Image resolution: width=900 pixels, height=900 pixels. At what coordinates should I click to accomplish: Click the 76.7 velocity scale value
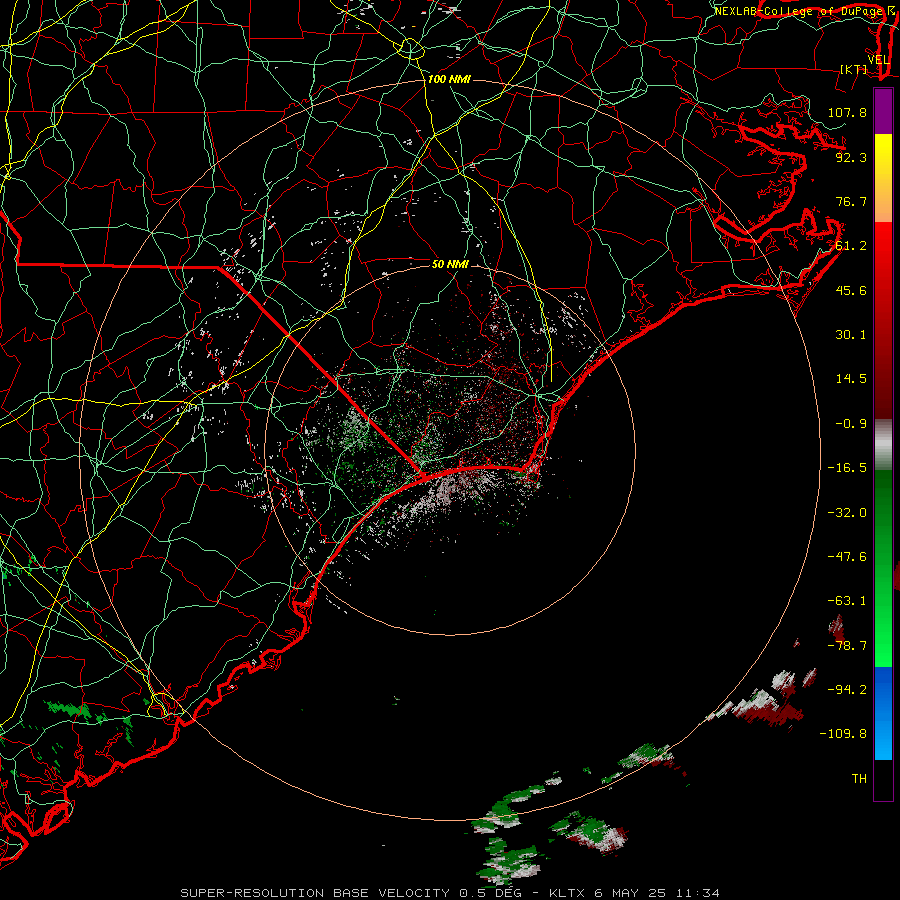coord(851,201)
